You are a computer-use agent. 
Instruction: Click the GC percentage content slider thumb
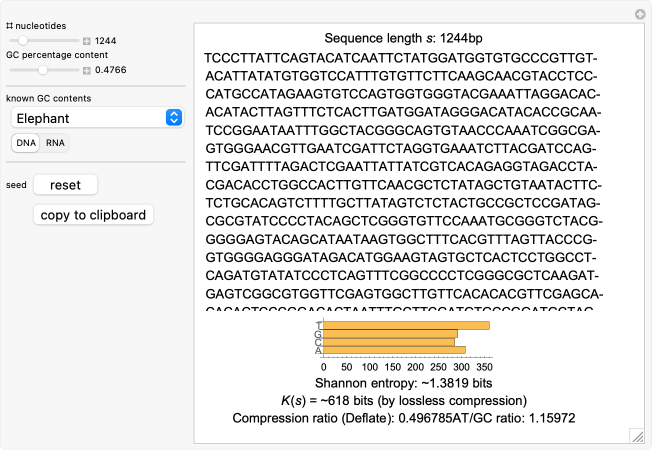click(43, 71)
